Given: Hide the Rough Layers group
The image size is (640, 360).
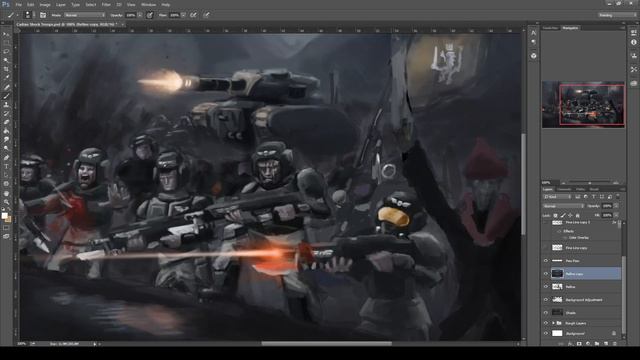Looking at the screenshot, I should click(546, 323).
